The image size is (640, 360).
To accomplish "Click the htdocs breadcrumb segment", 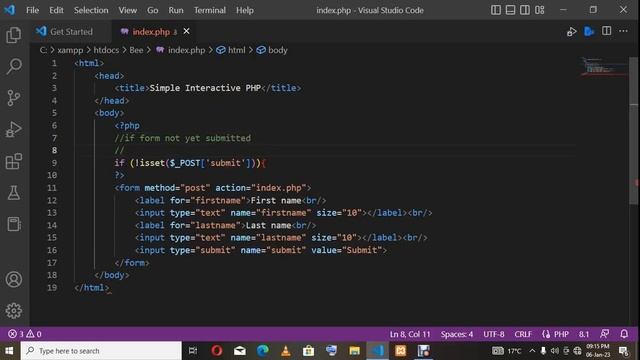I will pyautogui.click(x=106, y=50).
